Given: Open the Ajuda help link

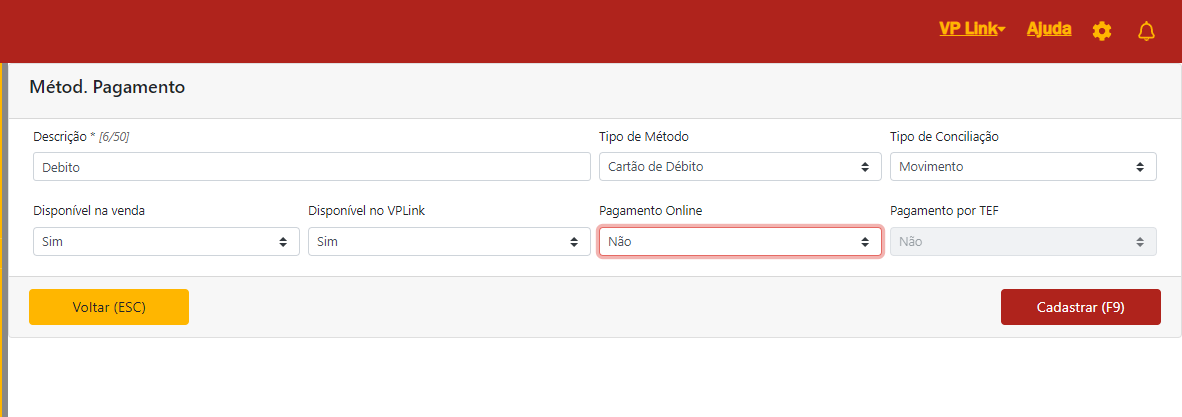Looking at the screenshot, I should 1049,29.
